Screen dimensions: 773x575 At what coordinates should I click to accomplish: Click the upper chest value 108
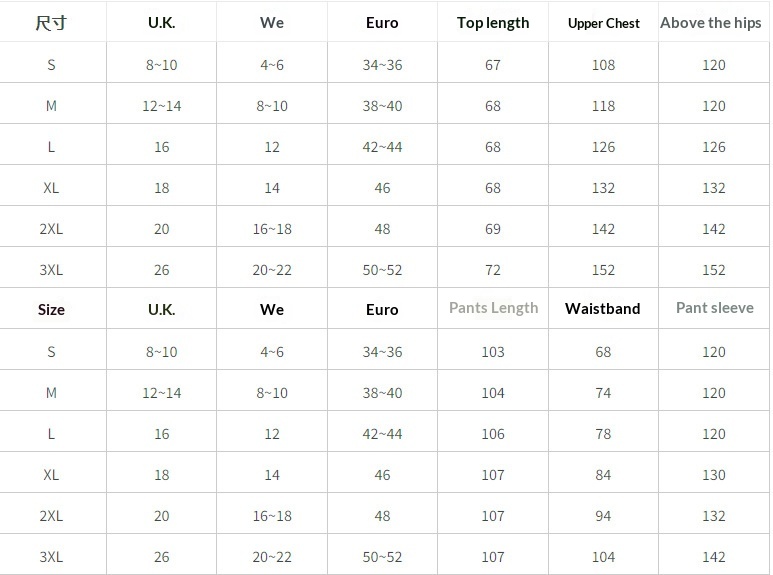coord(603,65)
